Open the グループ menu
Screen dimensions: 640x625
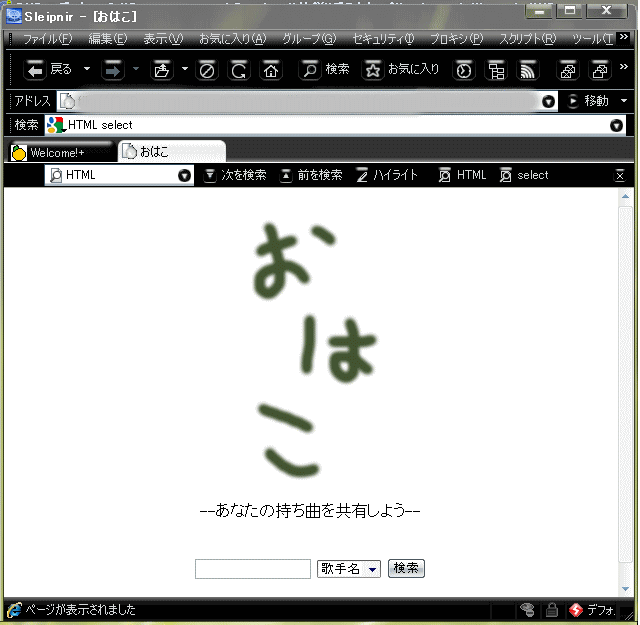[309, 39]
